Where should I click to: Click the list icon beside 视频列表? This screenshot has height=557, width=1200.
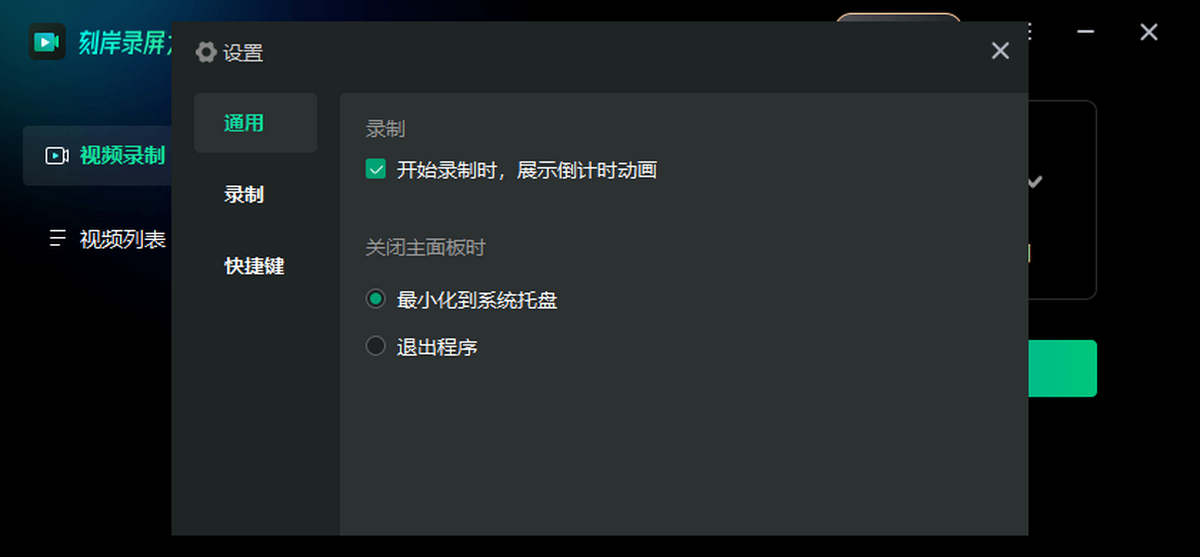(x=57, y=238)
